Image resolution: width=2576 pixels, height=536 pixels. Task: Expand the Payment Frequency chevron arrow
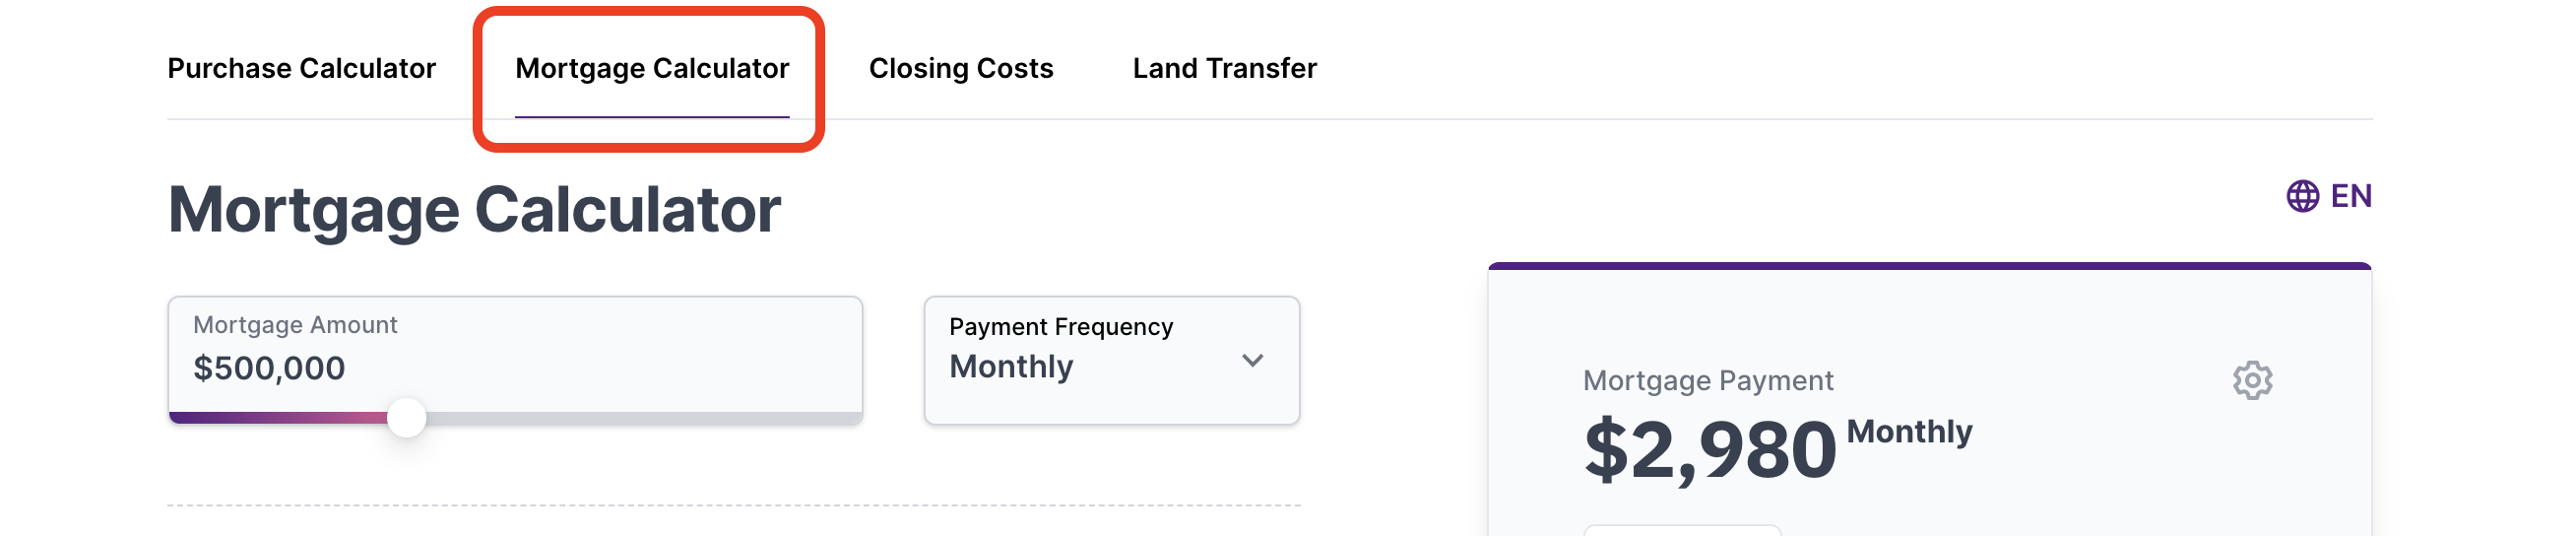(x=1252, y=360)
